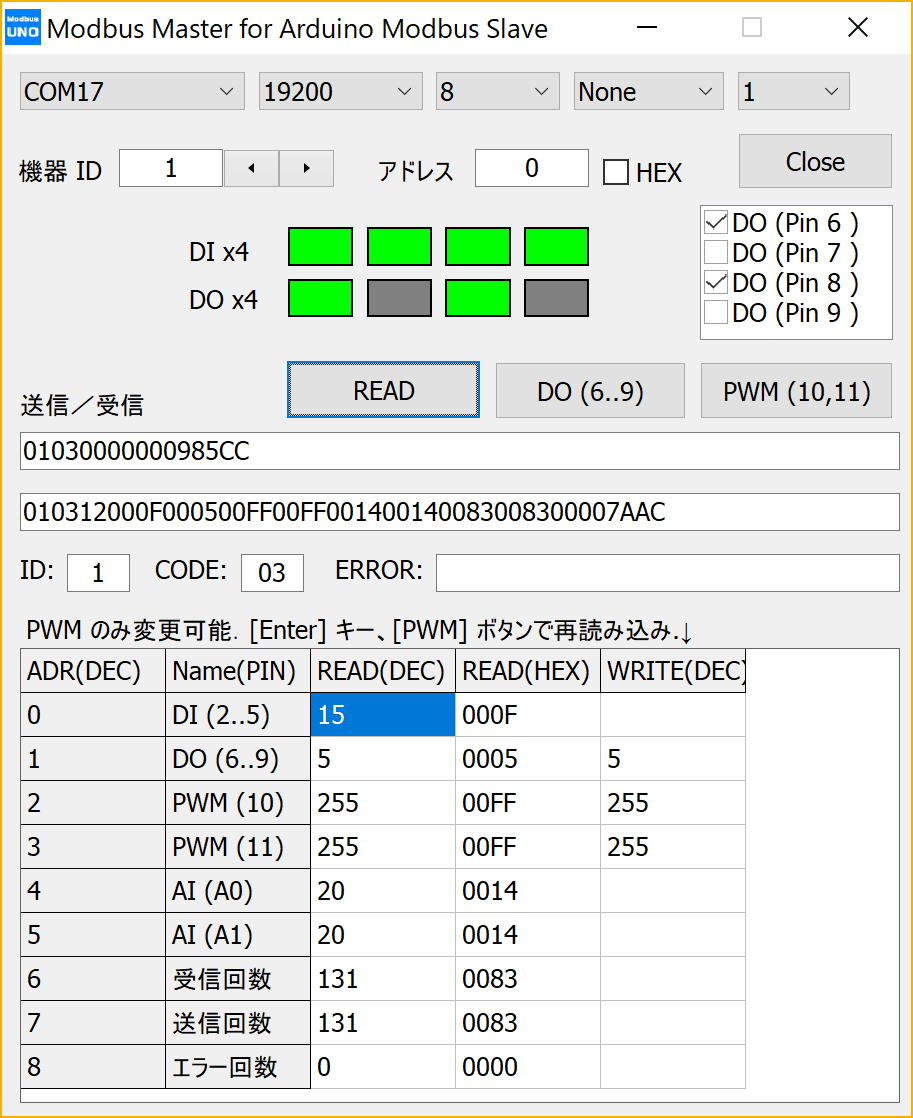Viewport: 913px width, 1118px height.
Task: Select the PWM (10) name cell
Action: click(238, 803)
